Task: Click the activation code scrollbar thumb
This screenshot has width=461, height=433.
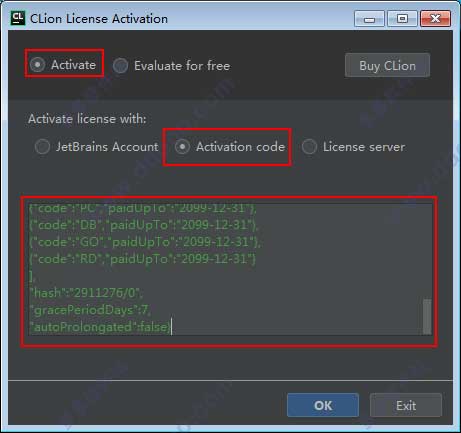Action: tap(427, 316)
